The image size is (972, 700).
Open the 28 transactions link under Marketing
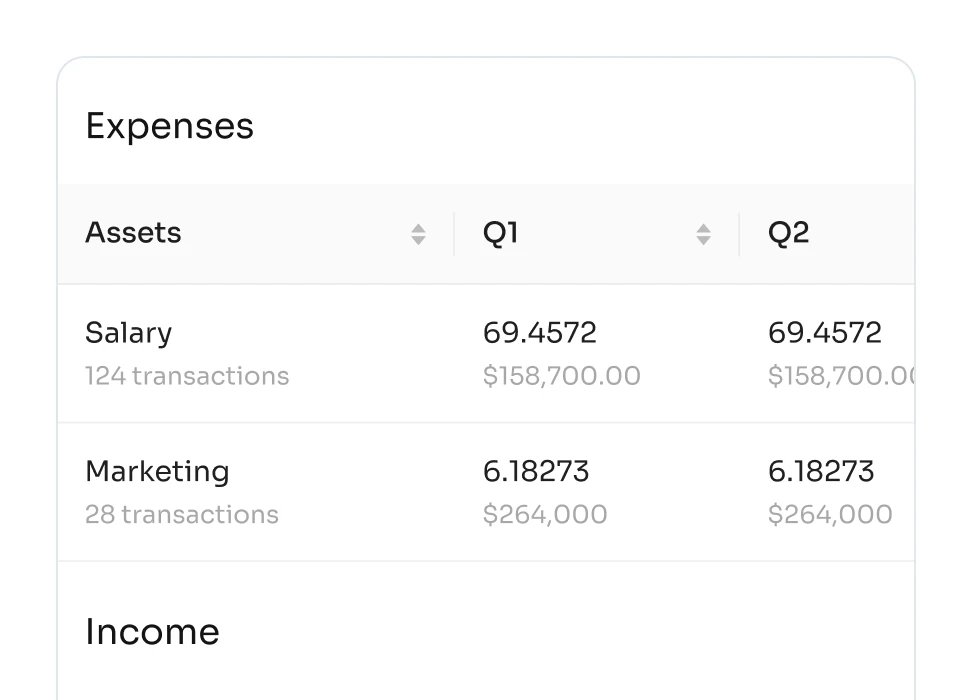pyautogui.click(x=182, y=514)
